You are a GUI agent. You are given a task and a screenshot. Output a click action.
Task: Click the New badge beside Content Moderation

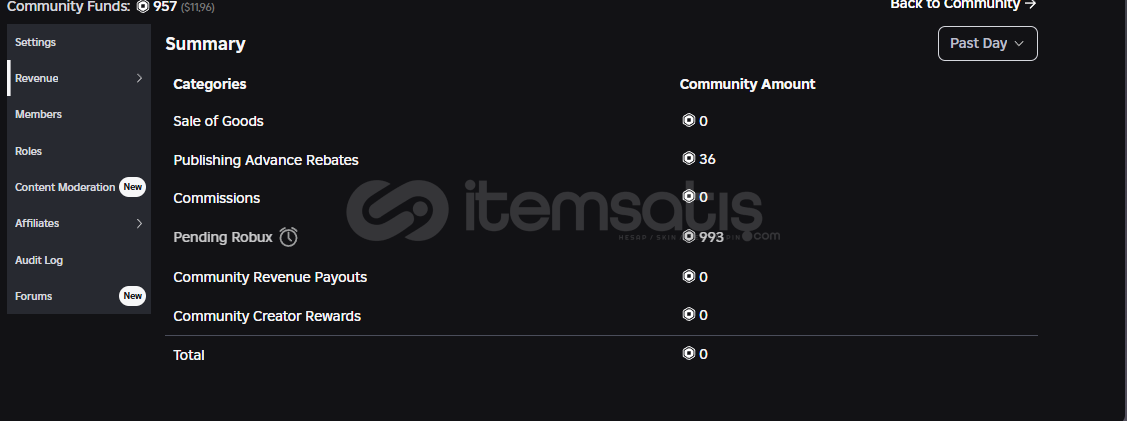pos(132,187)
